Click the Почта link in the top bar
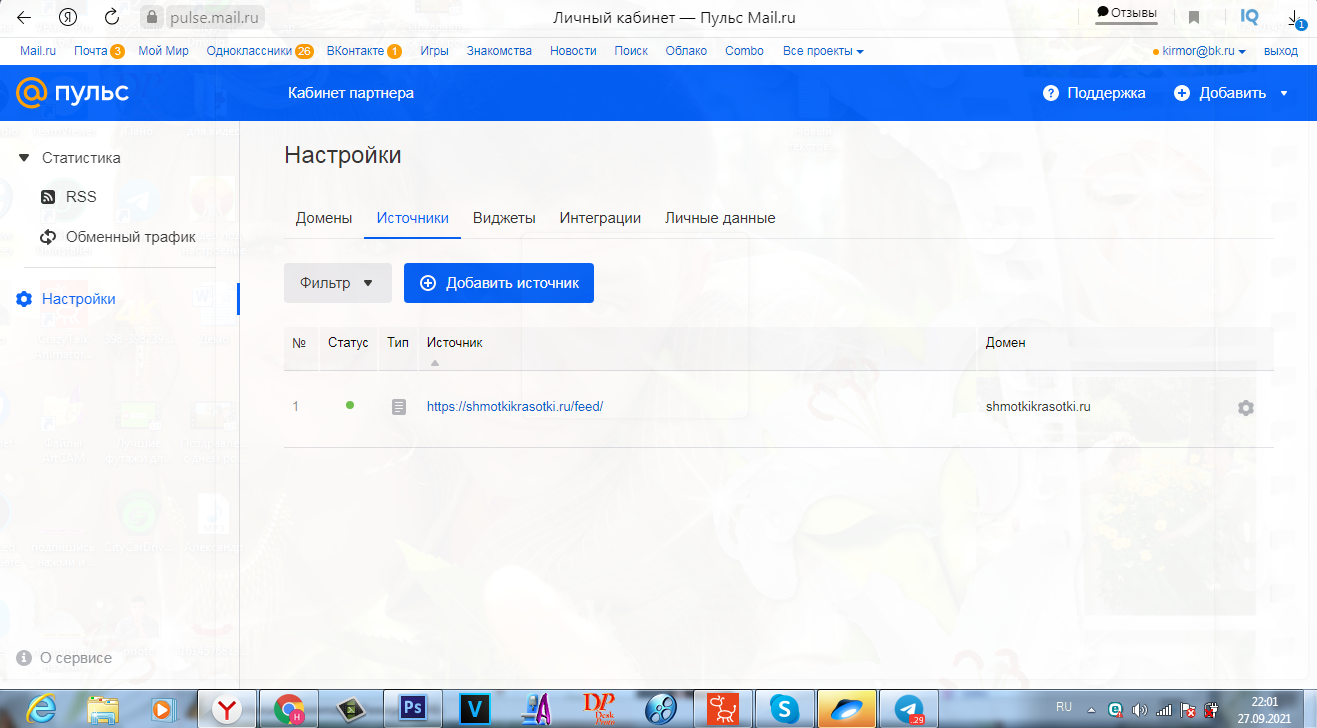The width and height of the screenshot is (1317, 728). coord(90,51)
